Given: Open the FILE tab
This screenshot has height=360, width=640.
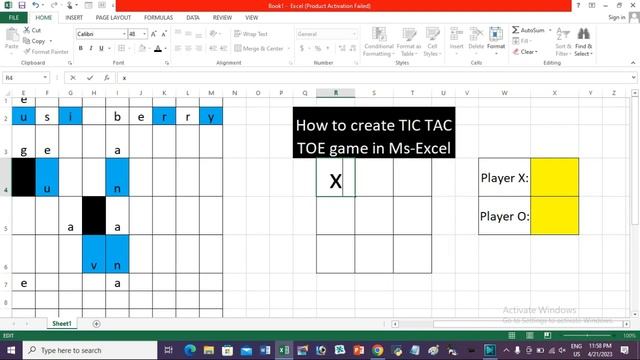Looking at the screenshot, I should tap(14, 18).
